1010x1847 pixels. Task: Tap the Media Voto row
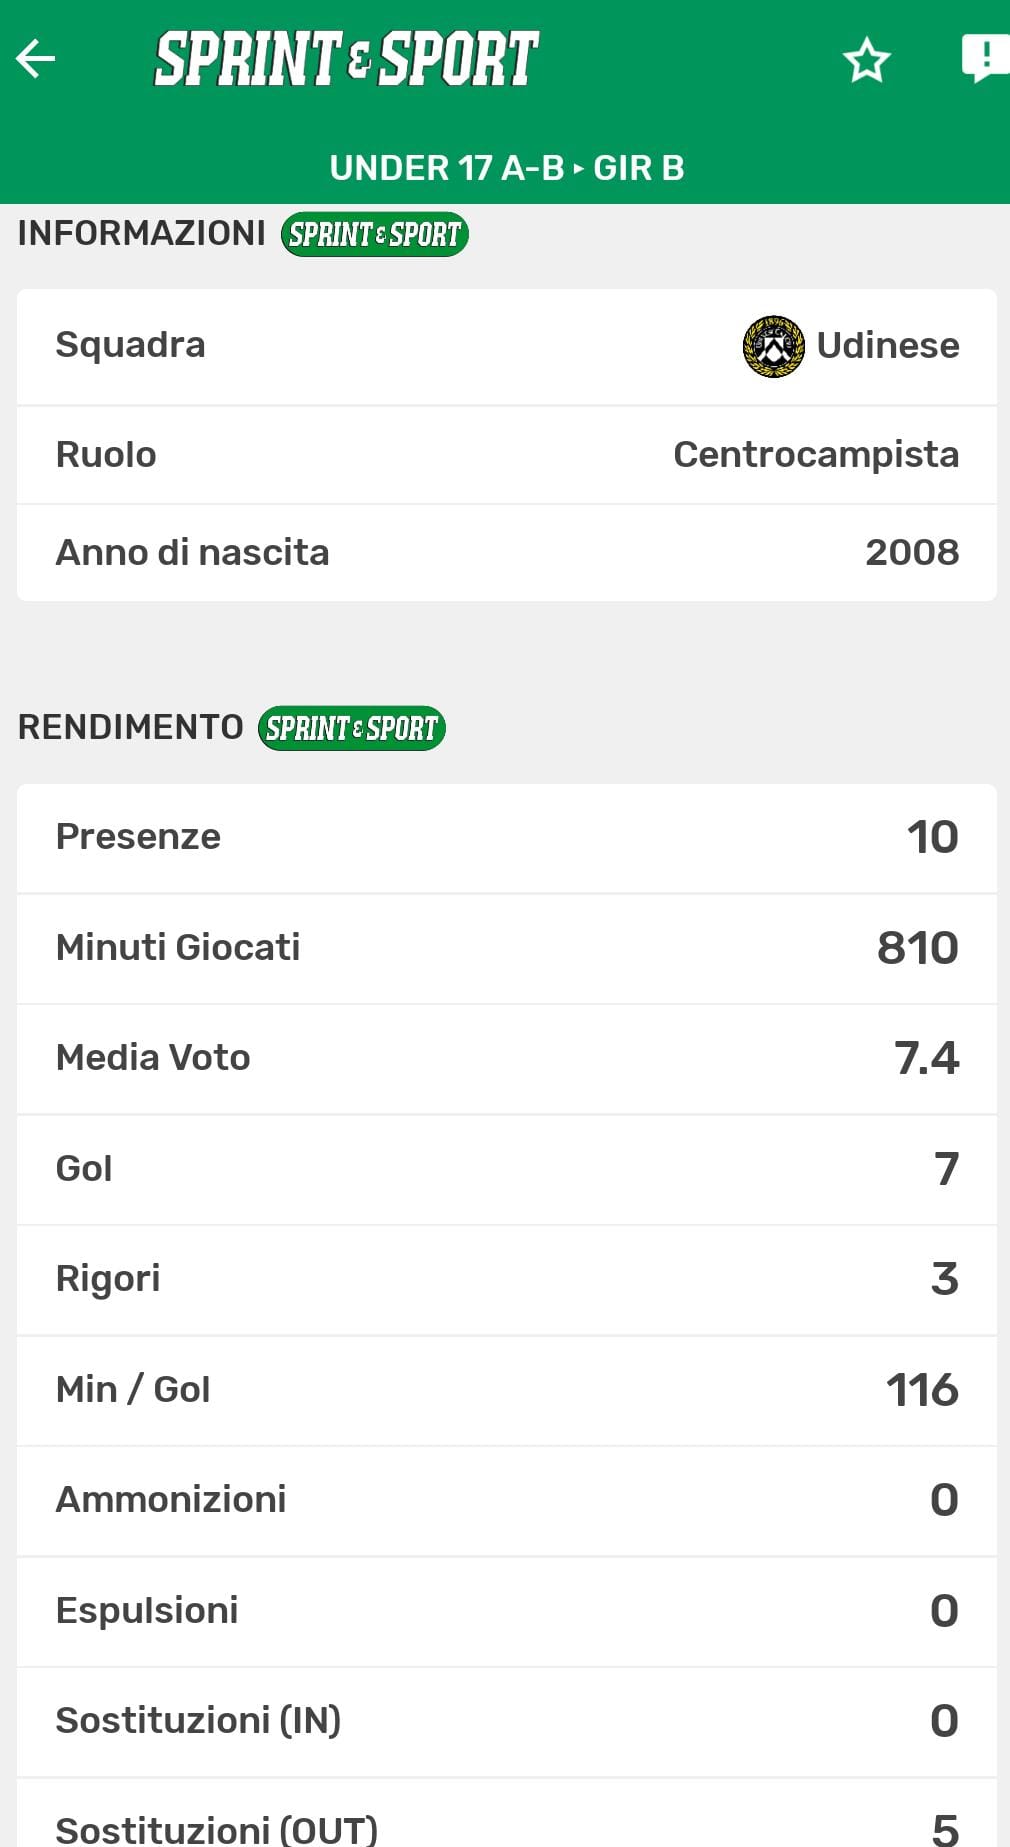(506, 1058)
